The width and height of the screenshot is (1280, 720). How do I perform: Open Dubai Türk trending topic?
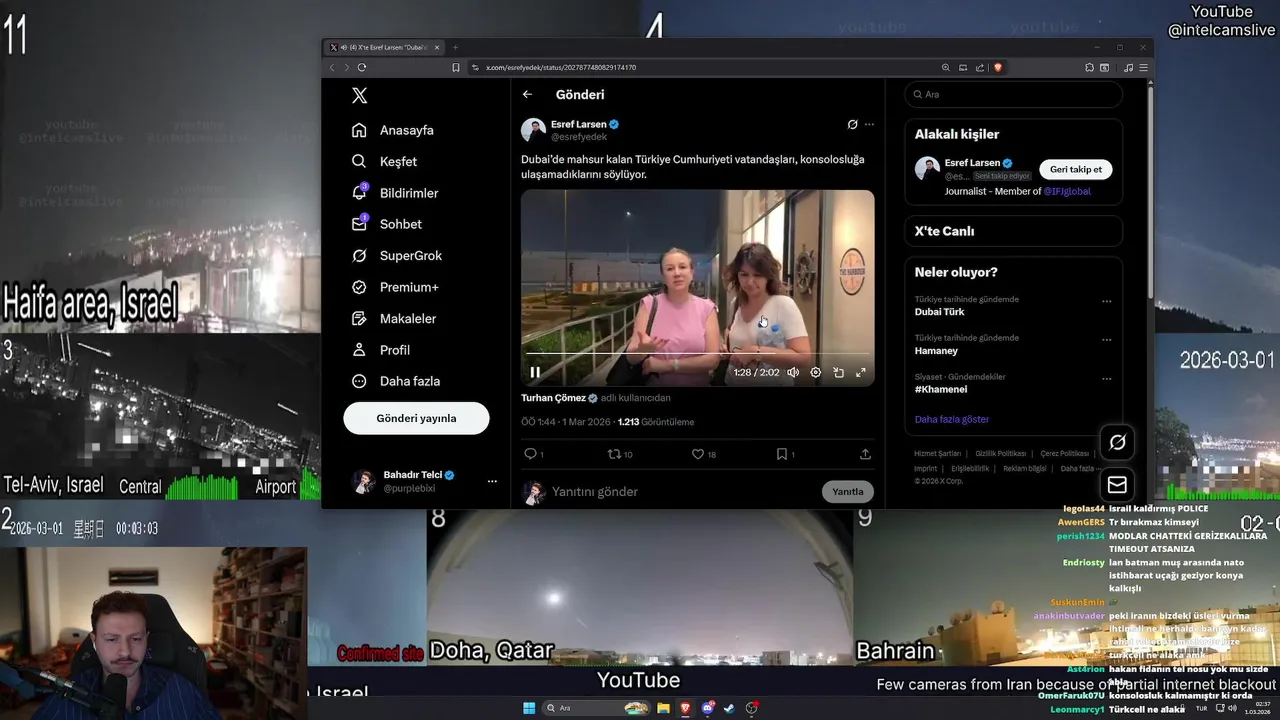click(x=940, y=312)
